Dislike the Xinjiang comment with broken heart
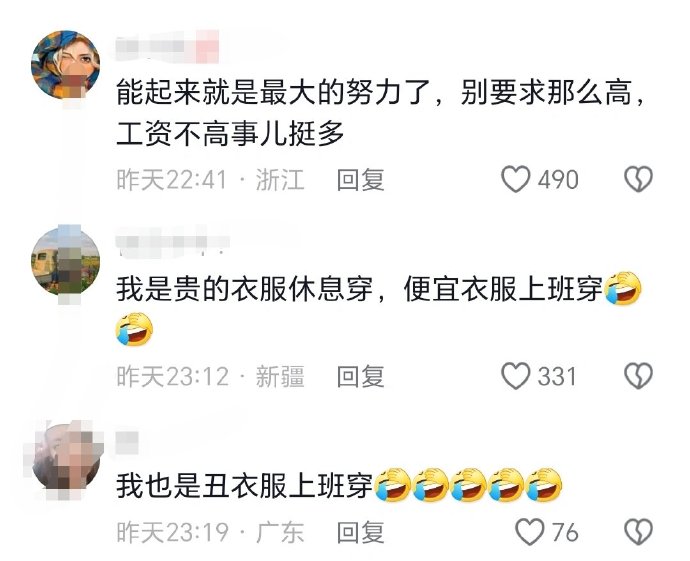 pos(638,376)
